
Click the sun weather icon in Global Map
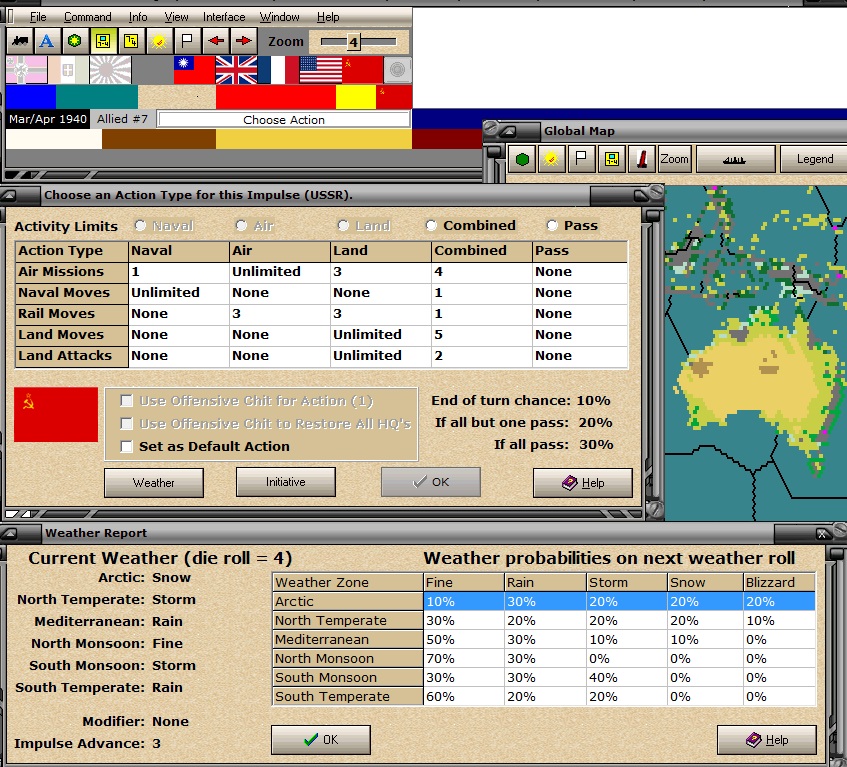click(x=552, y=159)
